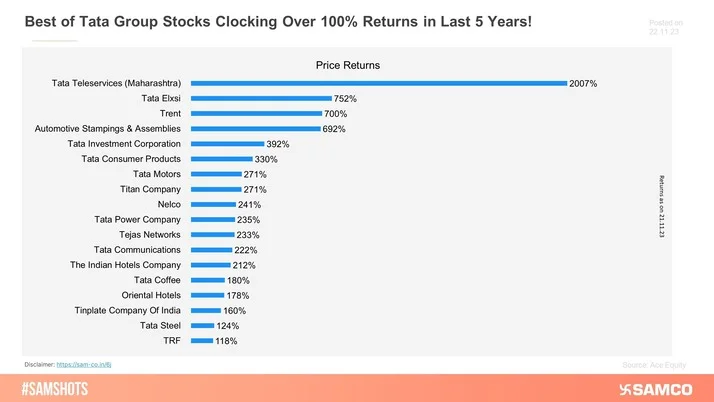The width and height of the screenshot is (714, 402).
Task: Select The Indian Hotels Company label
Action: 125,265
